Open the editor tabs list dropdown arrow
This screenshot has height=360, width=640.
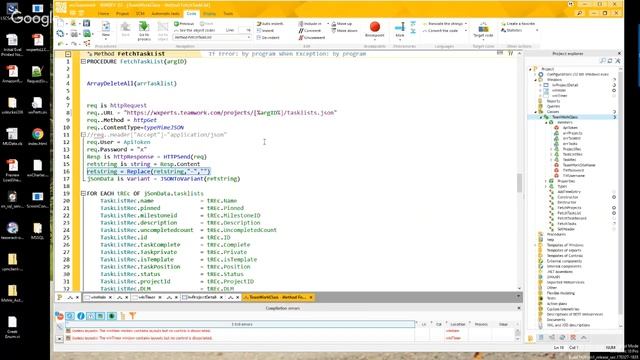[x=518, y=296]
